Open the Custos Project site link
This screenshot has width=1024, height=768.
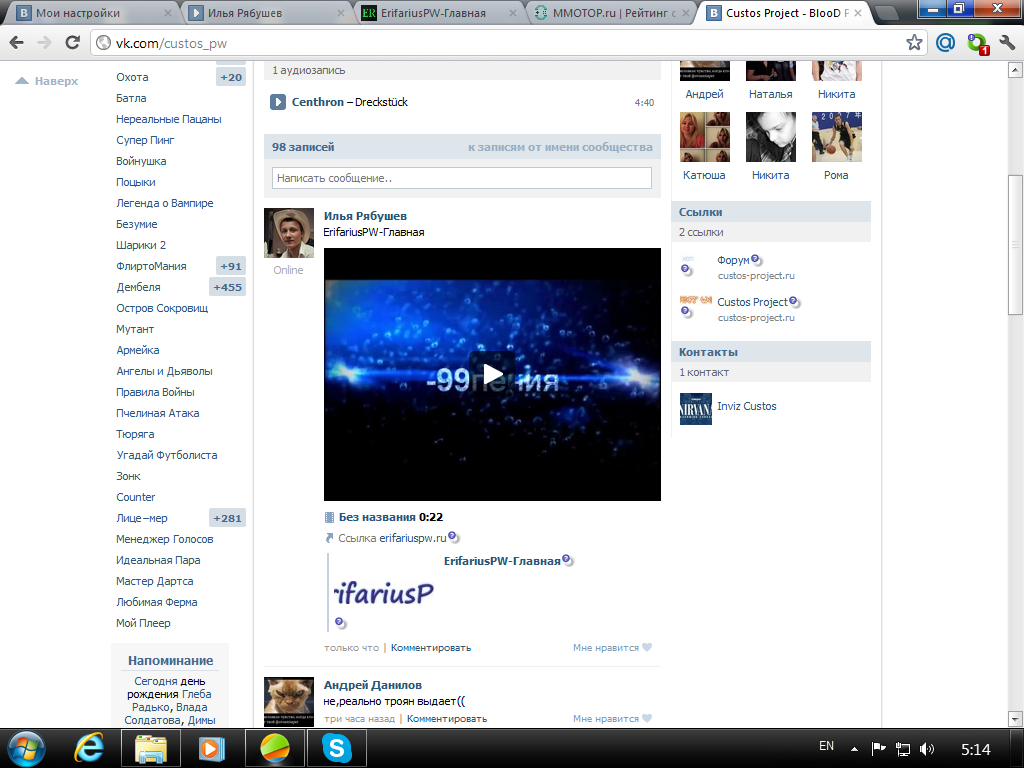click(x=752, y=302)
